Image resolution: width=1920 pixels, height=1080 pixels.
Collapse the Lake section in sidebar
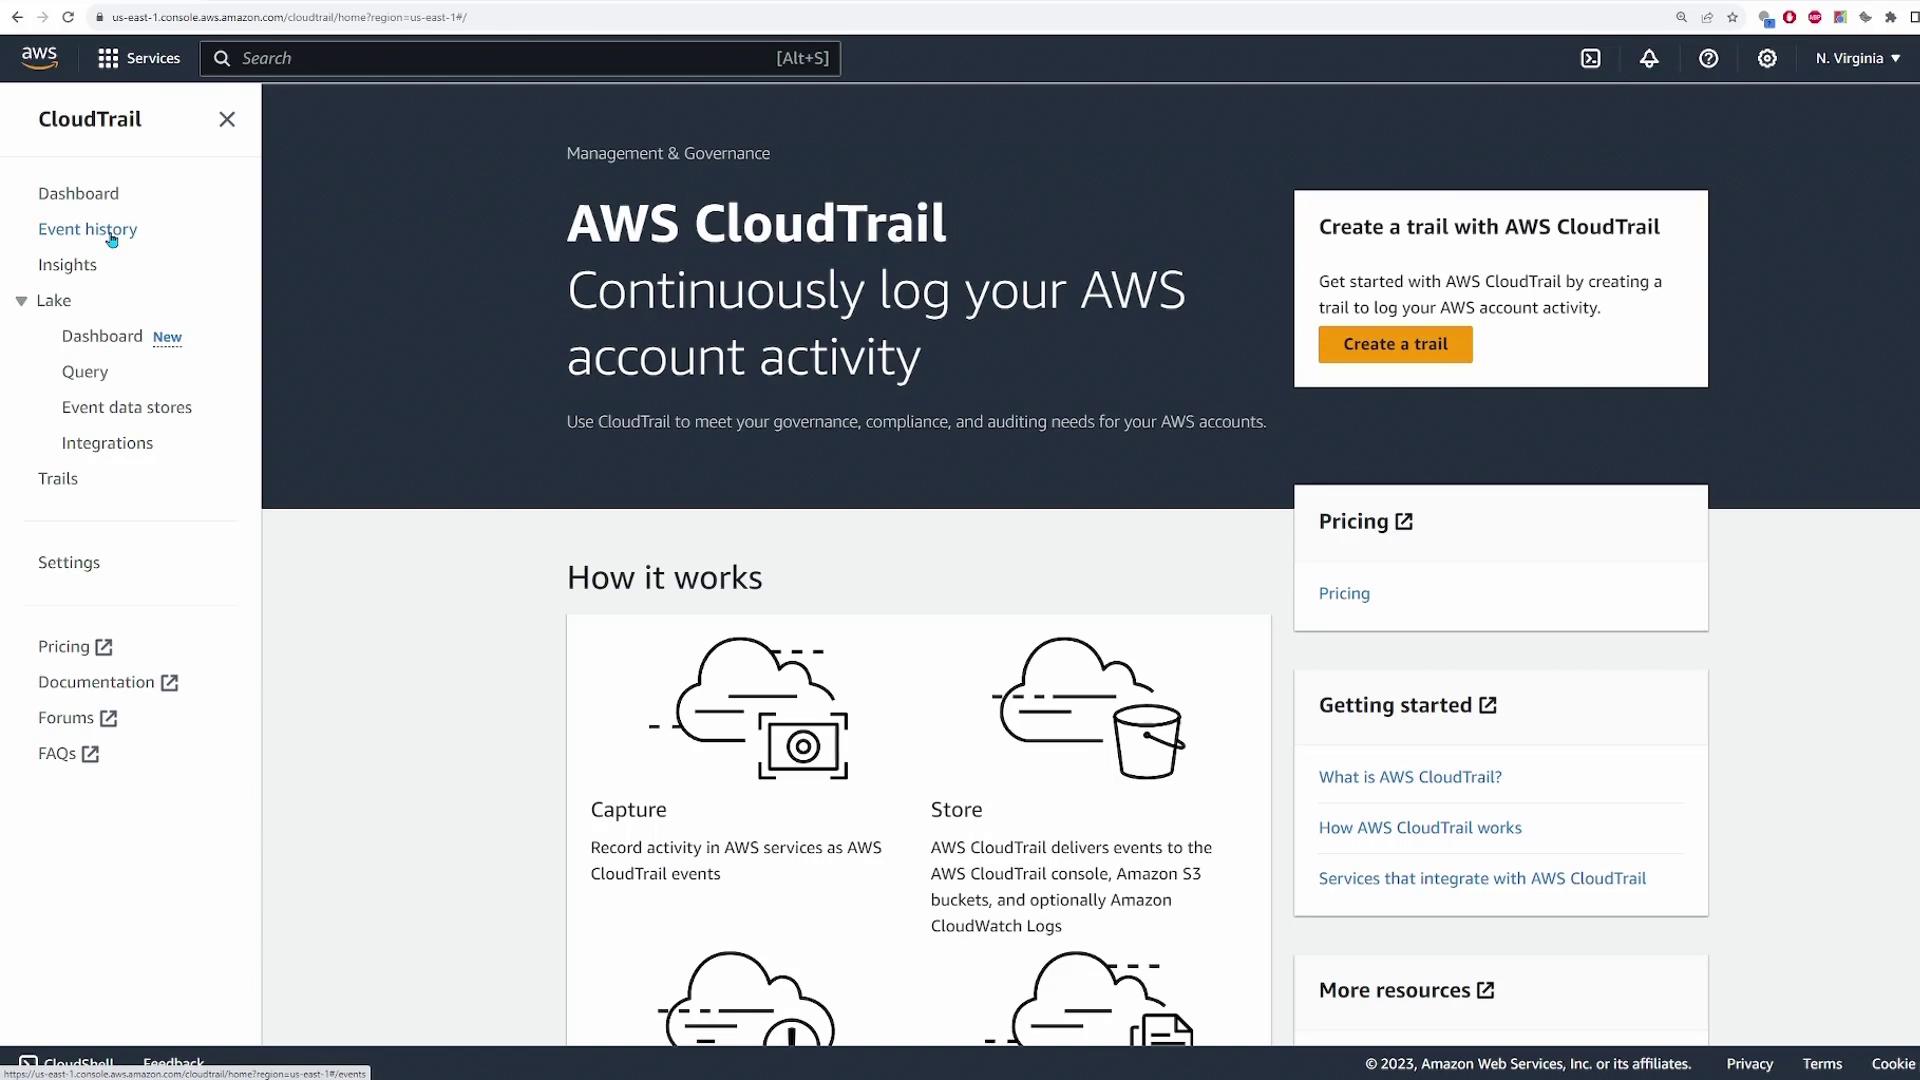[x=21, y=301]
